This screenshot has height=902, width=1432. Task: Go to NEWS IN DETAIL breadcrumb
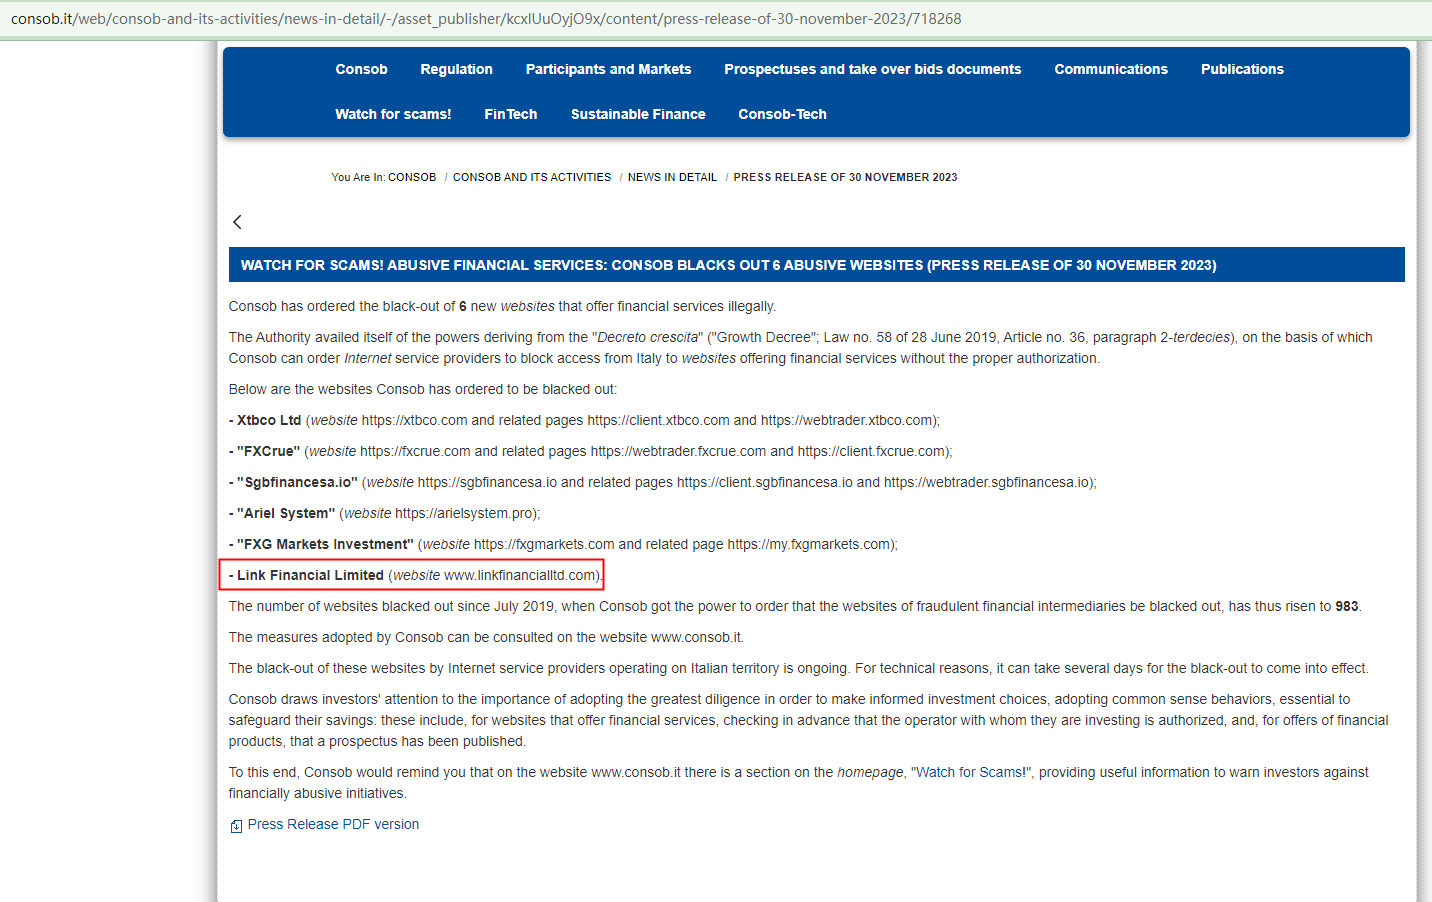pyautogui.click(x=672, y=177)
